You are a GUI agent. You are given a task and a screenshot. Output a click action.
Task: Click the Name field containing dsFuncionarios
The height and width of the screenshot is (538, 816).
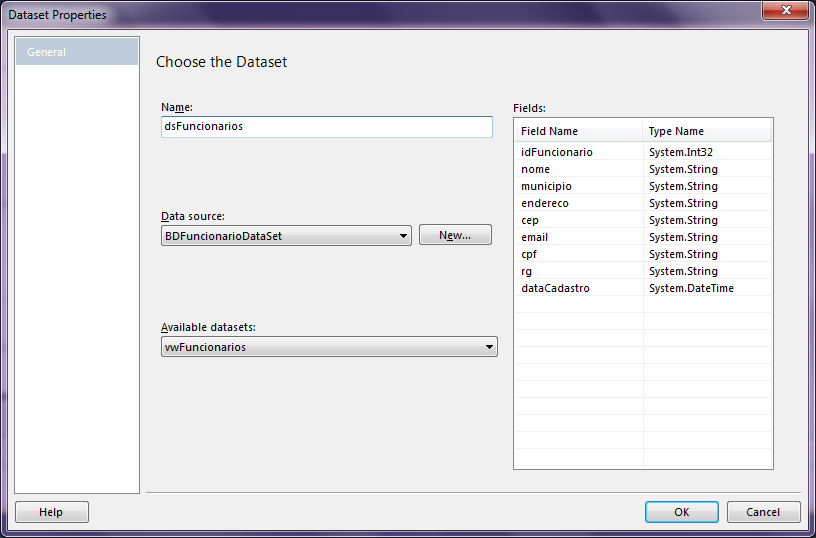[326, 127]
